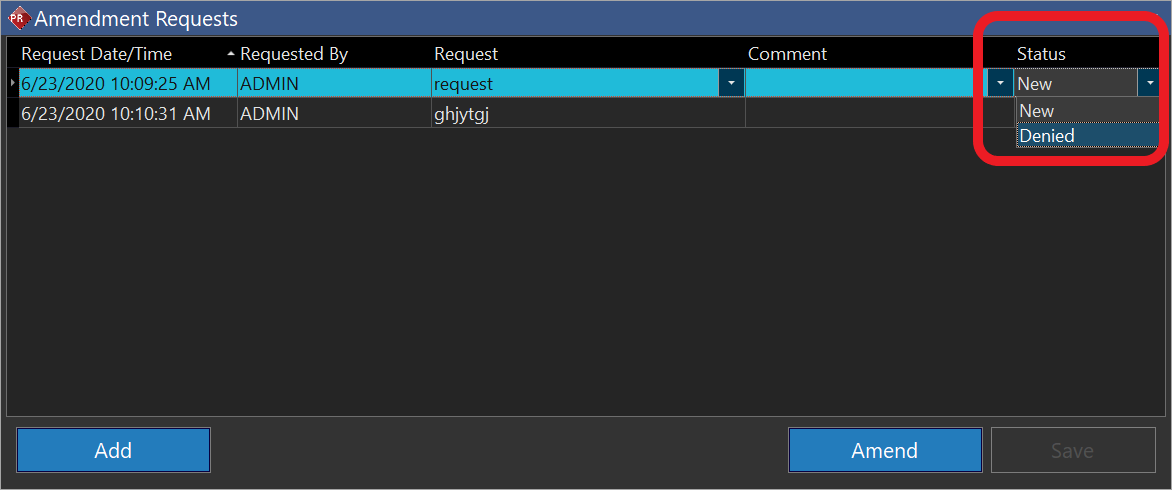Click the Request column header

(x=466, y=54)
